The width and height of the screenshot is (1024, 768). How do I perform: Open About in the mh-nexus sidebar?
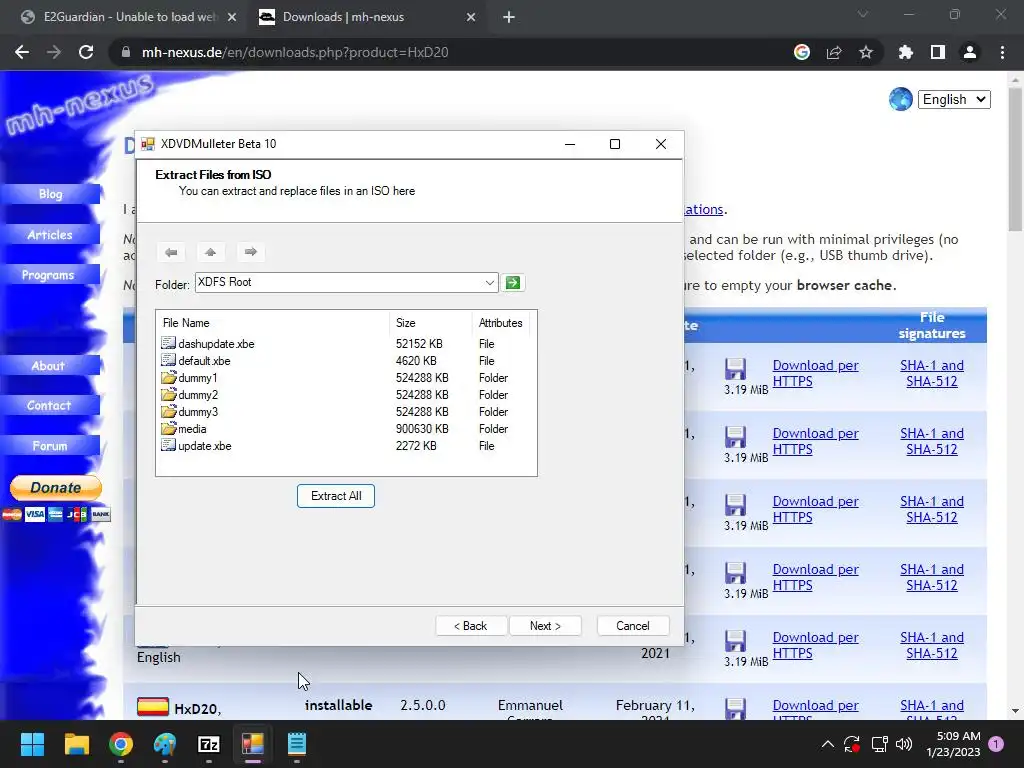coord(50,366)
